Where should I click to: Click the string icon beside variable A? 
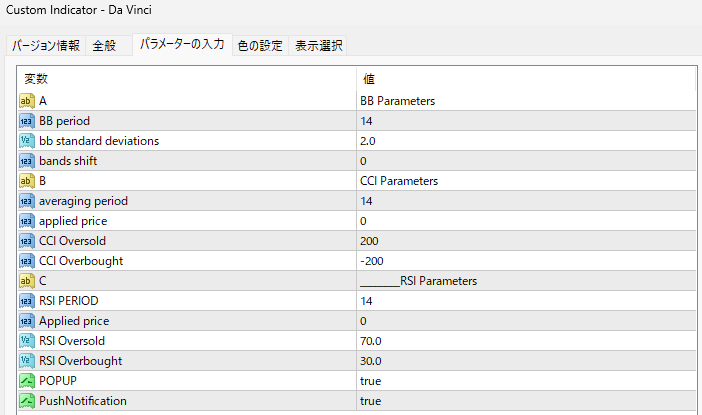(26, 101)
